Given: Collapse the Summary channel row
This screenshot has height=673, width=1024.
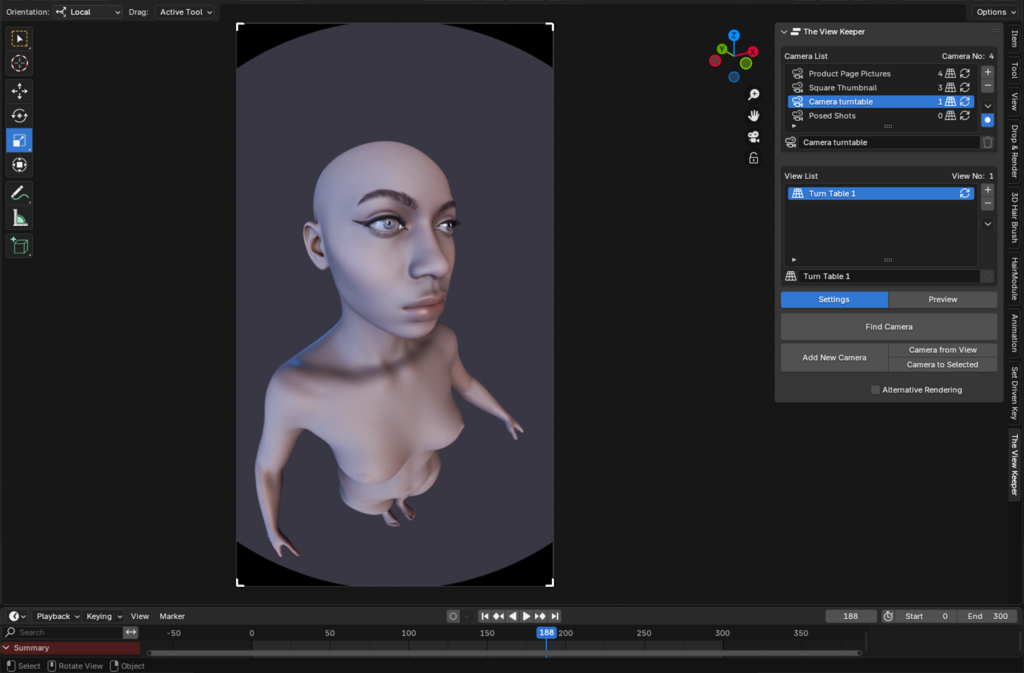Looking at the screenshot, I should (x=7, y=648).
